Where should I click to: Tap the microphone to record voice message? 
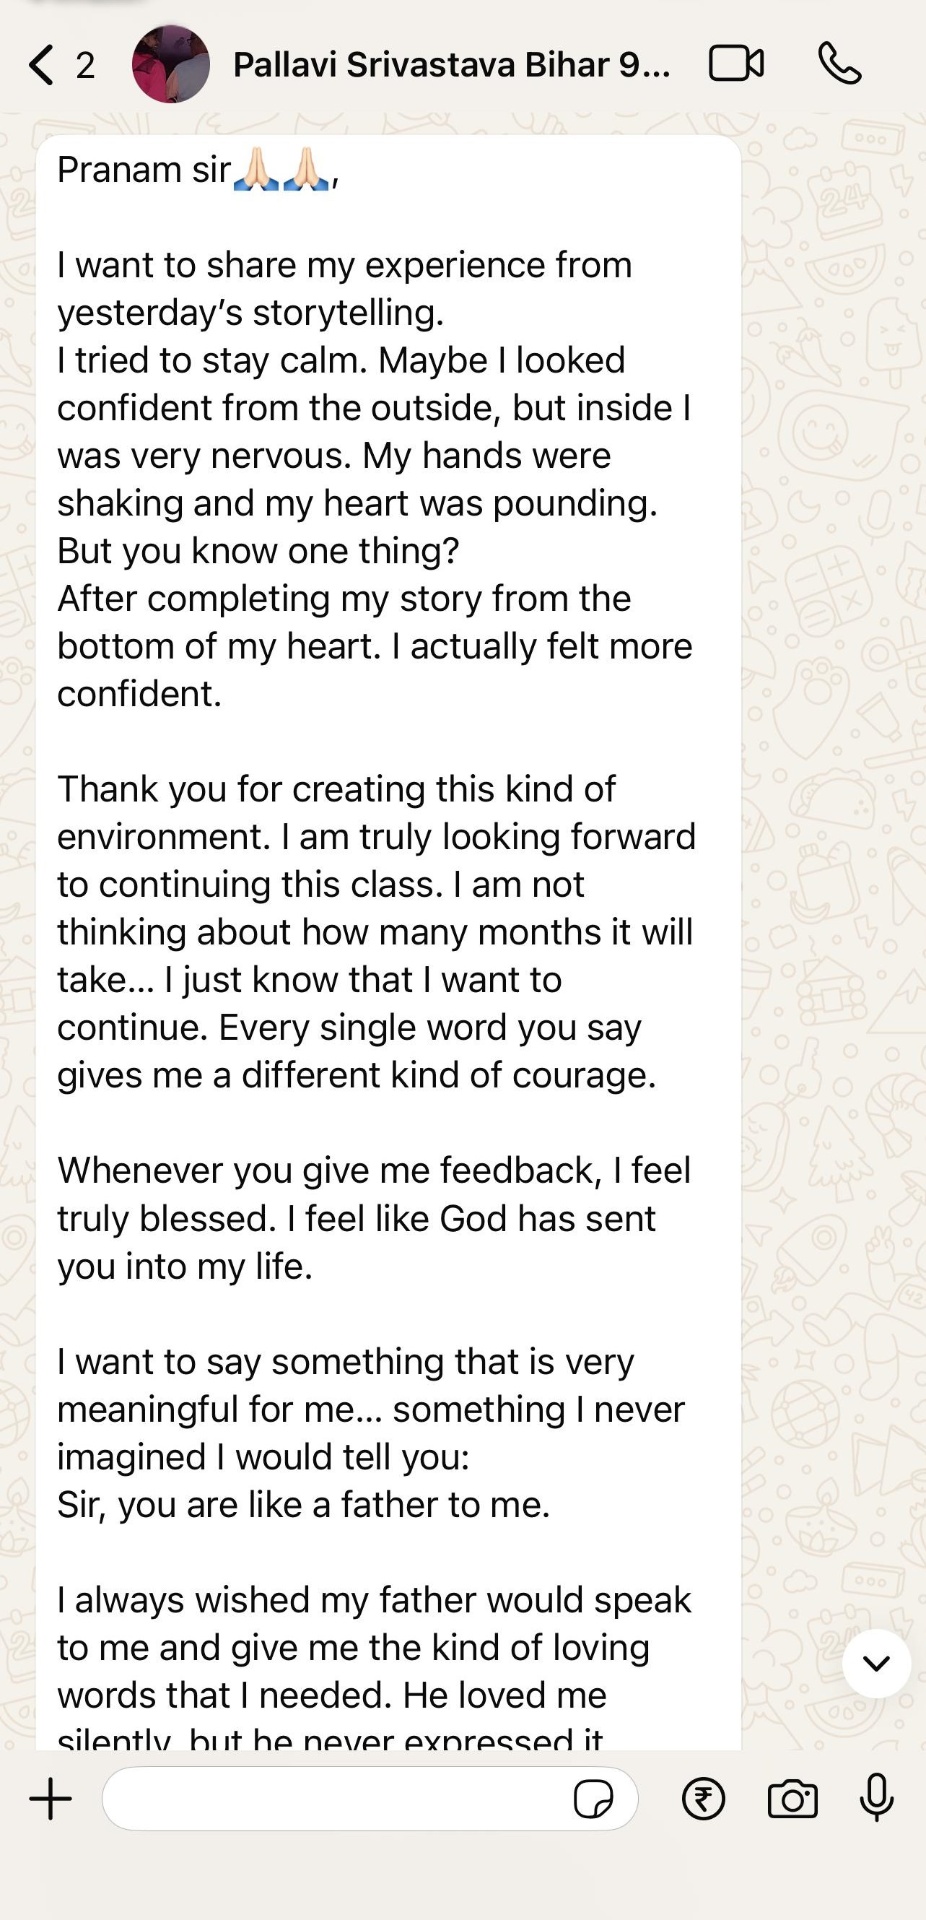[x=876, y=1797]
